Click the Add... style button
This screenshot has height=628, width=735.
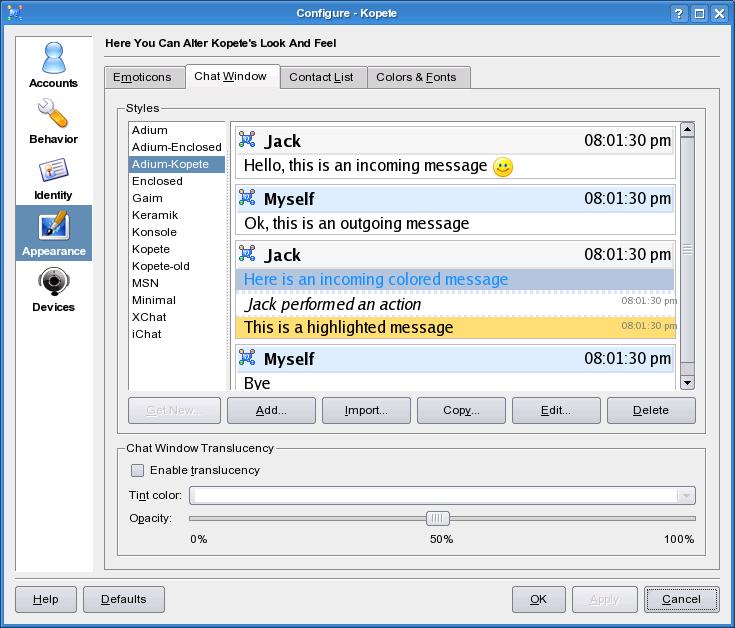tap(271, 411)
